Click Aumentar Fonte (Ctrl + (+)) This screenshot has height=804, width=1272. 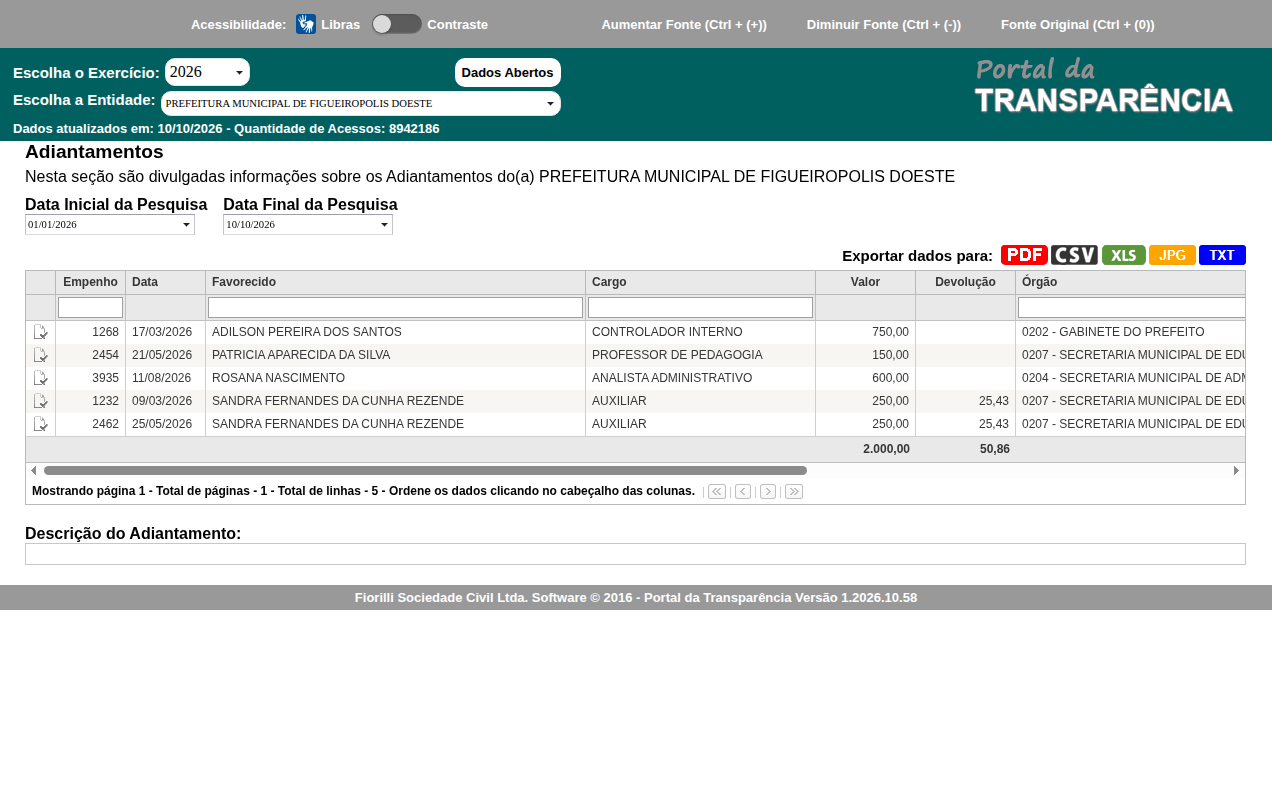(684, 25)
